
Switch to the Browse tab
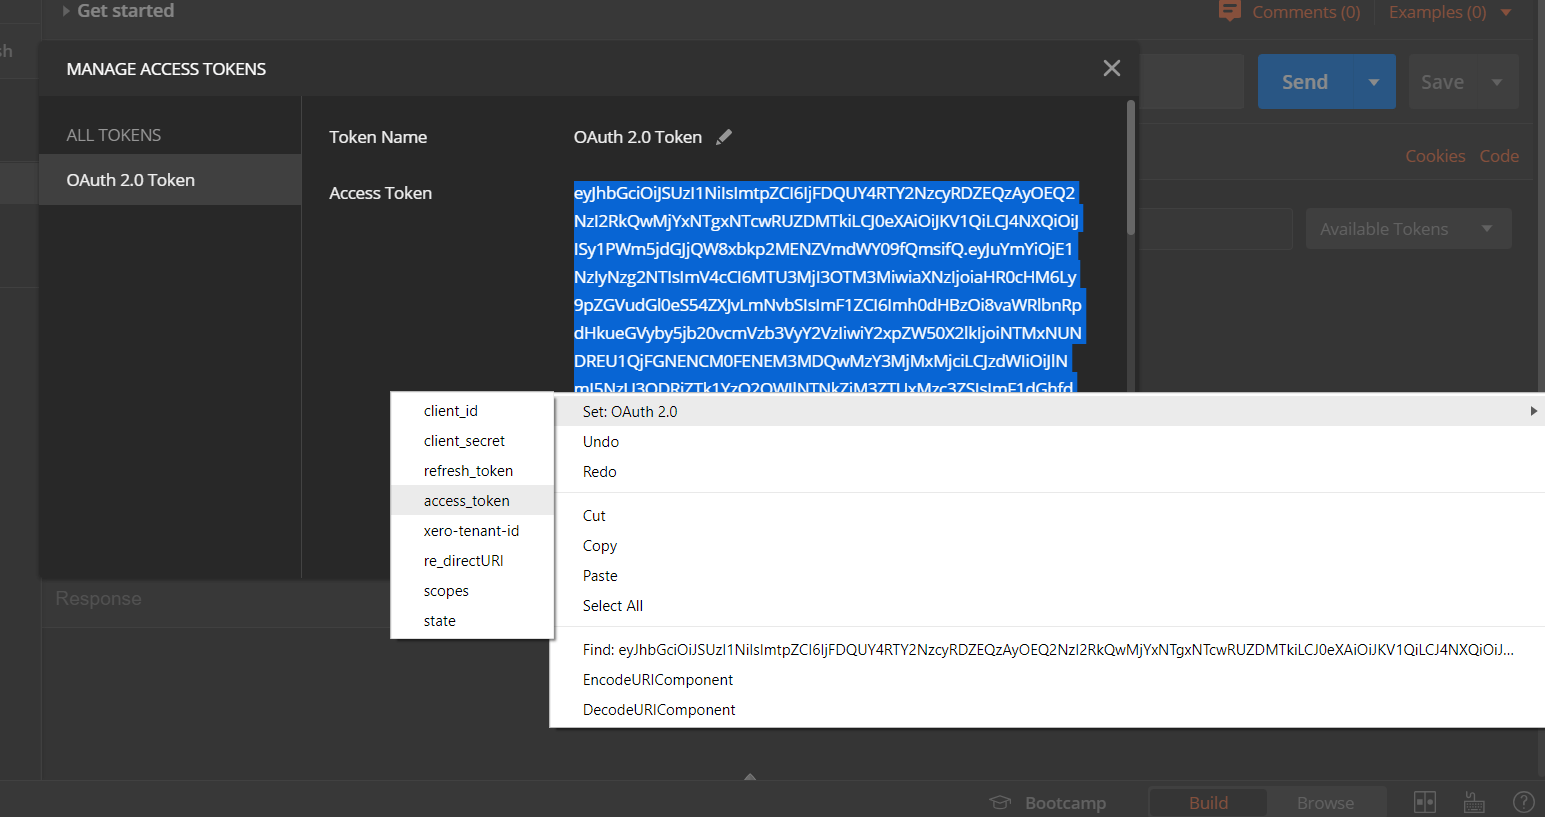(1325, 801)
